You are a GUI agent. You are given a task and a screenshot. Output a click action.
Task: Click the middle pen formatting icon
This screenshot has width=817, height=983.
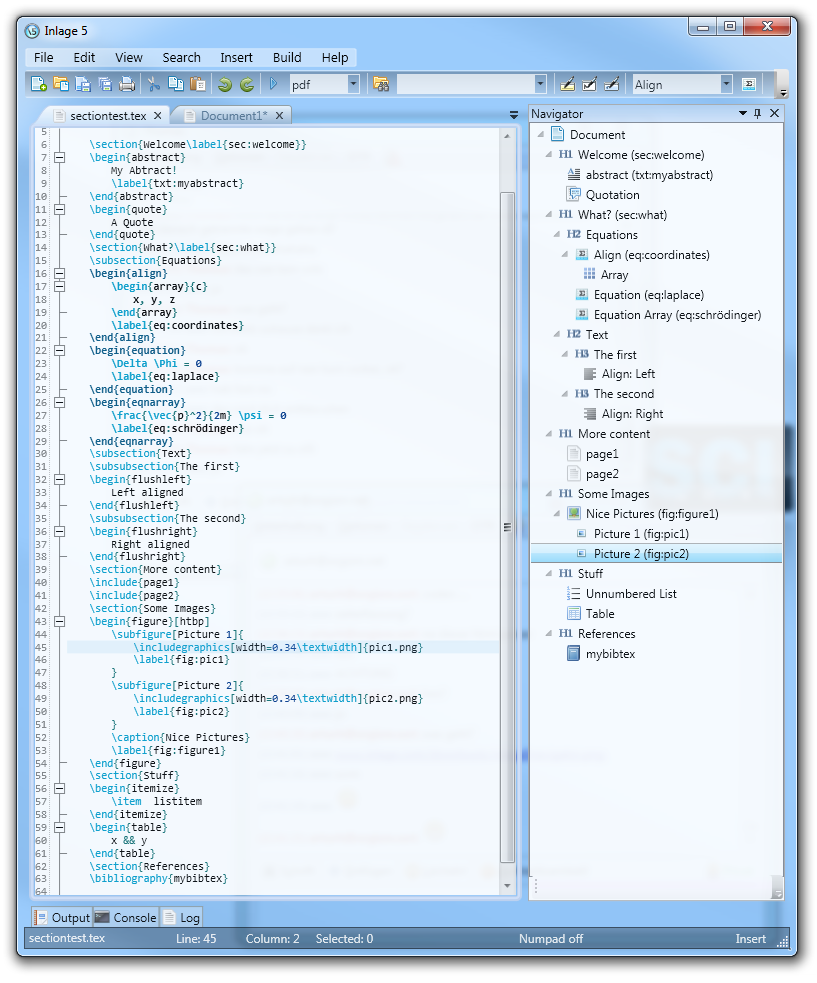click(589, 84)
